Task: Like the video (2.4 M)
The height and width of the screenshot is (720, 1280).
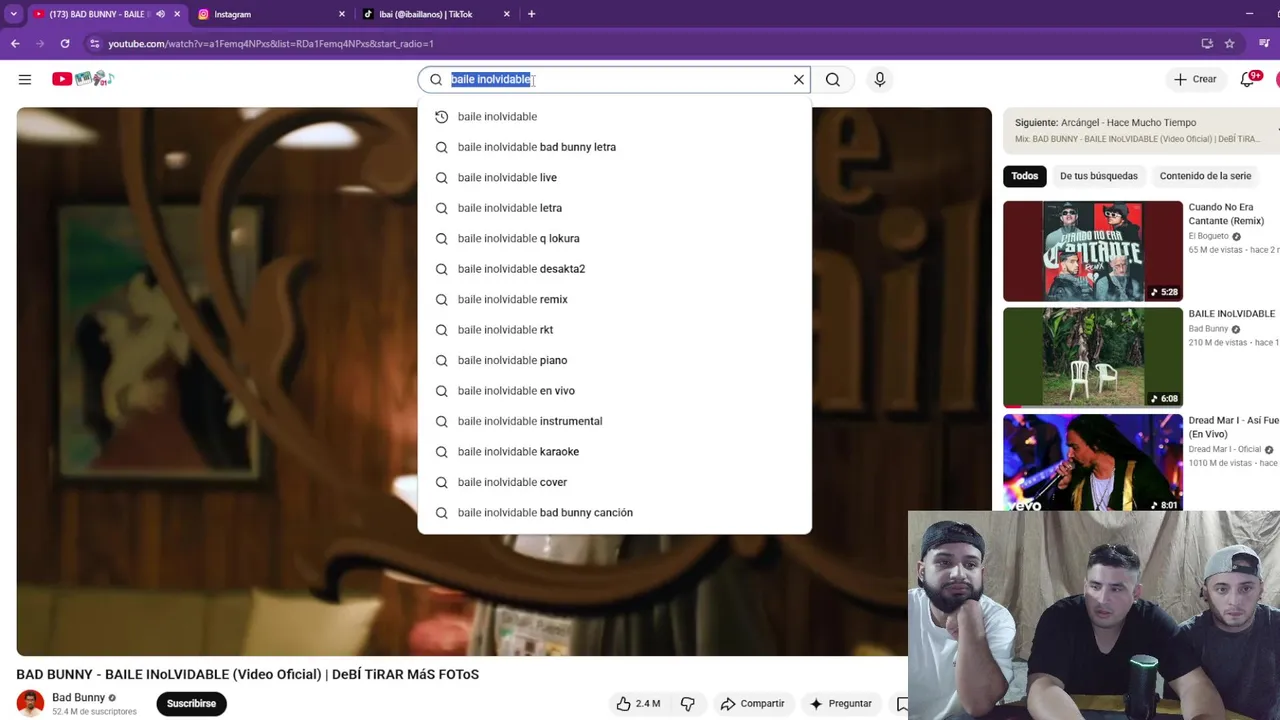Action: click(638, 704)
